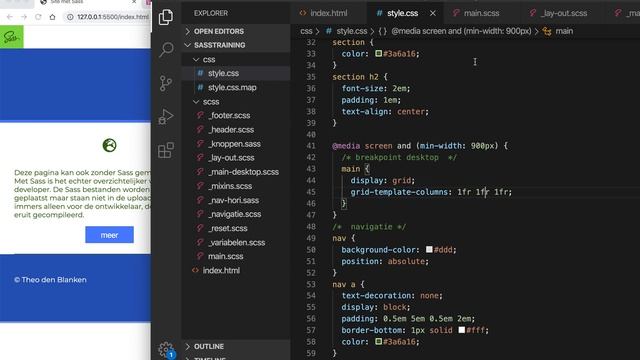The width and height of the screenshot is (640, 360).
Task: Select the style.css editor tab
Action: click(402, 13)
